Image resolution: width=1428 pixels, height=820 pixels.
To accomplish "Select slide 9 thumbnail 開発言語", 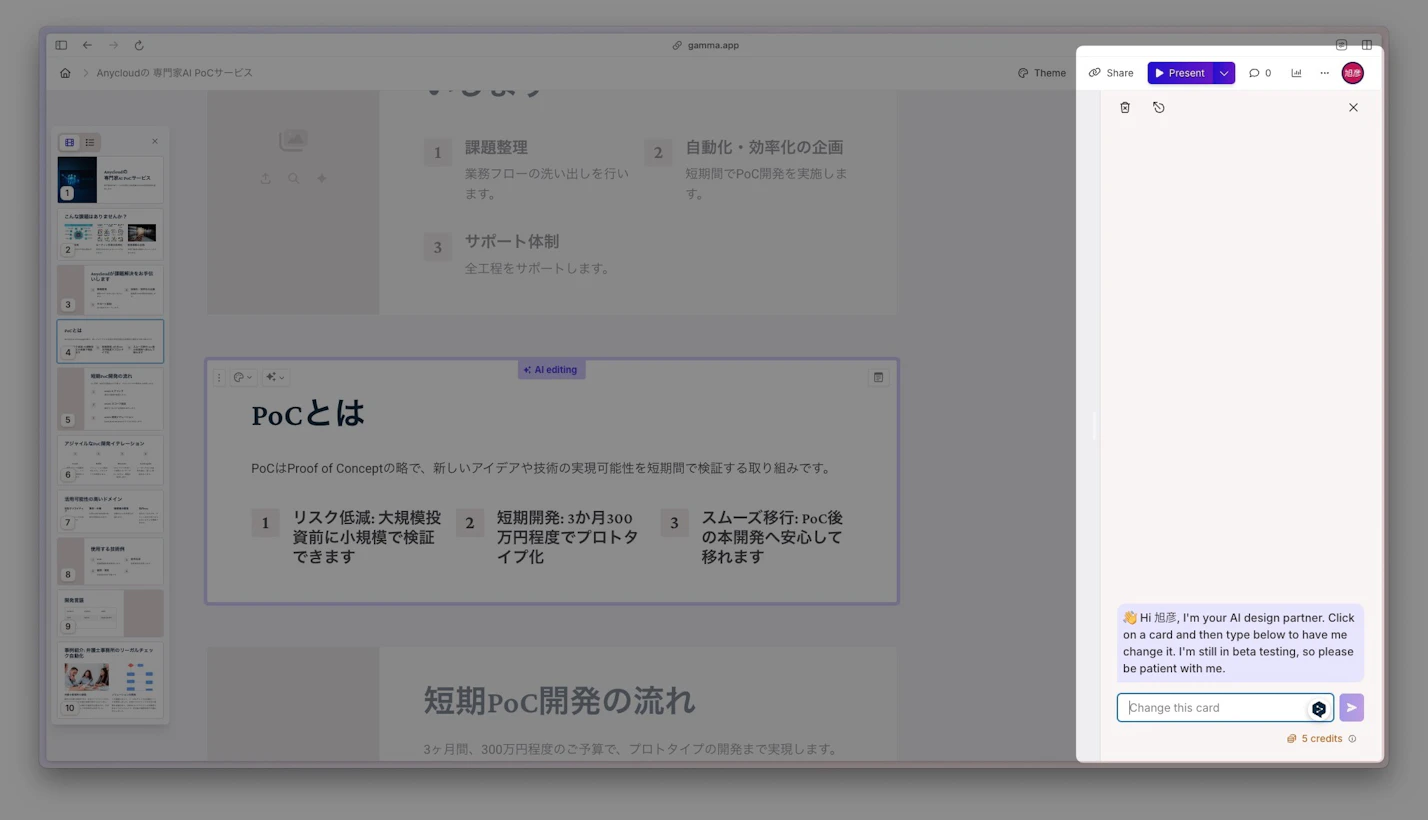I will click(x=110, y=613).
